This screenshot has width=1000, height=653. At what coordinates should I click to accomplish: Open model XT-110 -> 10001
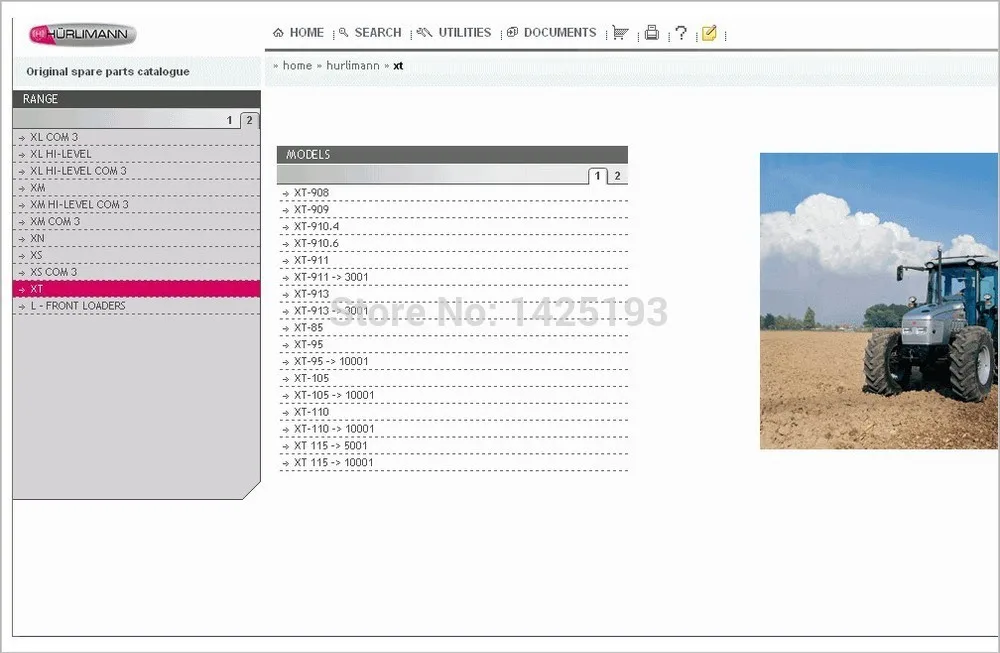pyautogui.click(x=453, y=429)
